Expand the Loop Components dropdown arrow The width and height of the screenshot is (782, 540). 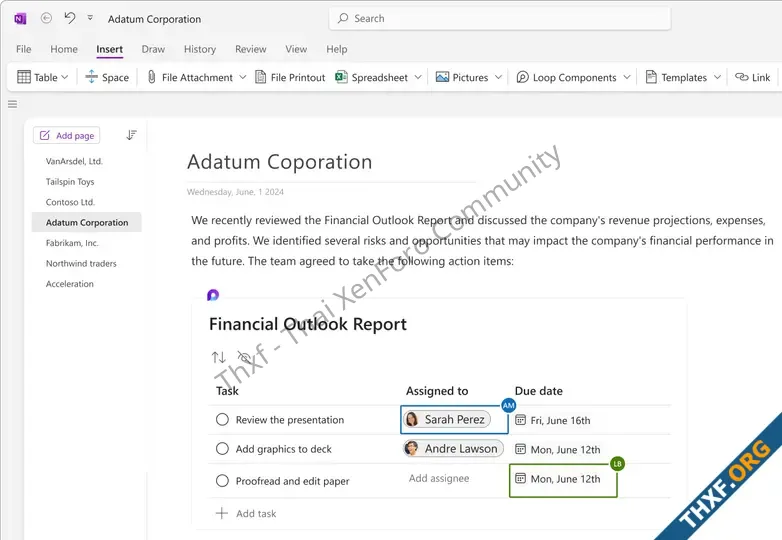tap(627, 77)
